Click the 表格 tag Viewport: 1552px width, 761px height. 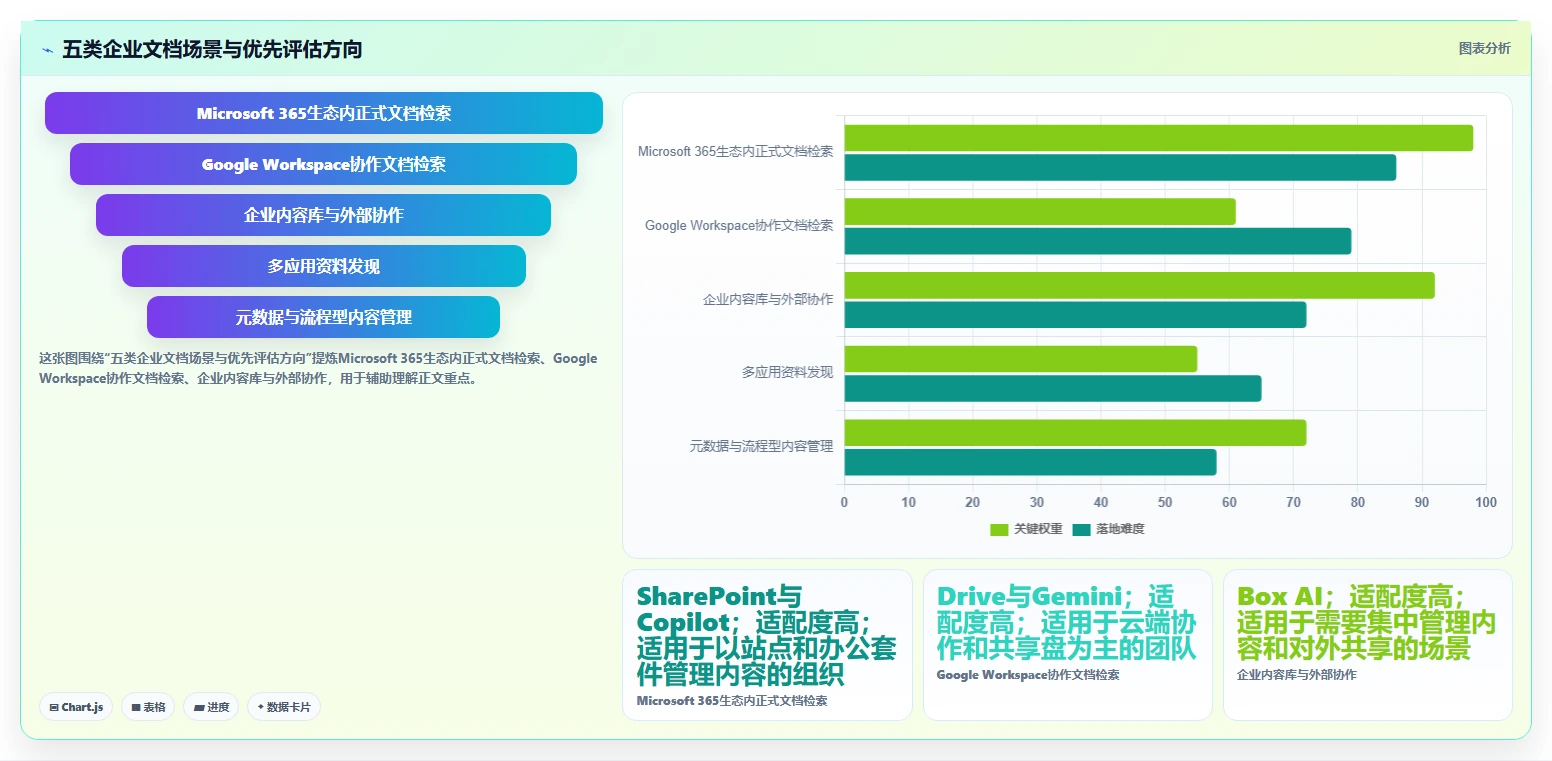[148, 707]
